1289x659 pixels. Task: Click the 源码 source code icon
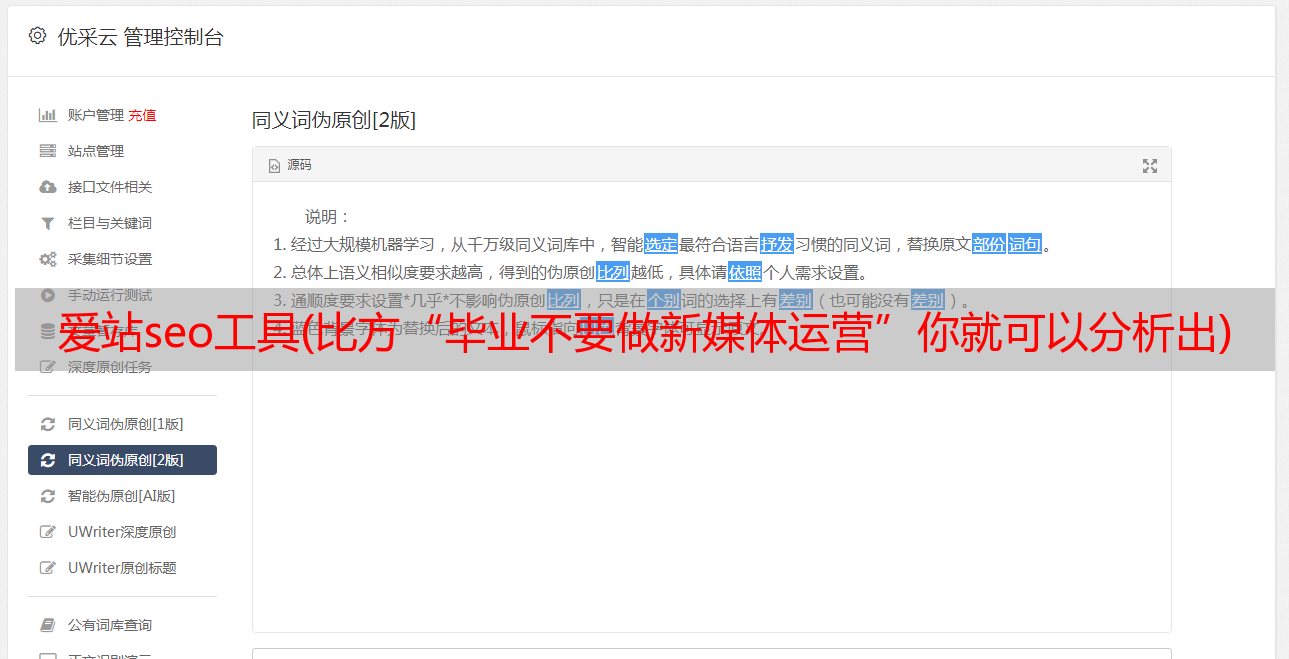274,166
